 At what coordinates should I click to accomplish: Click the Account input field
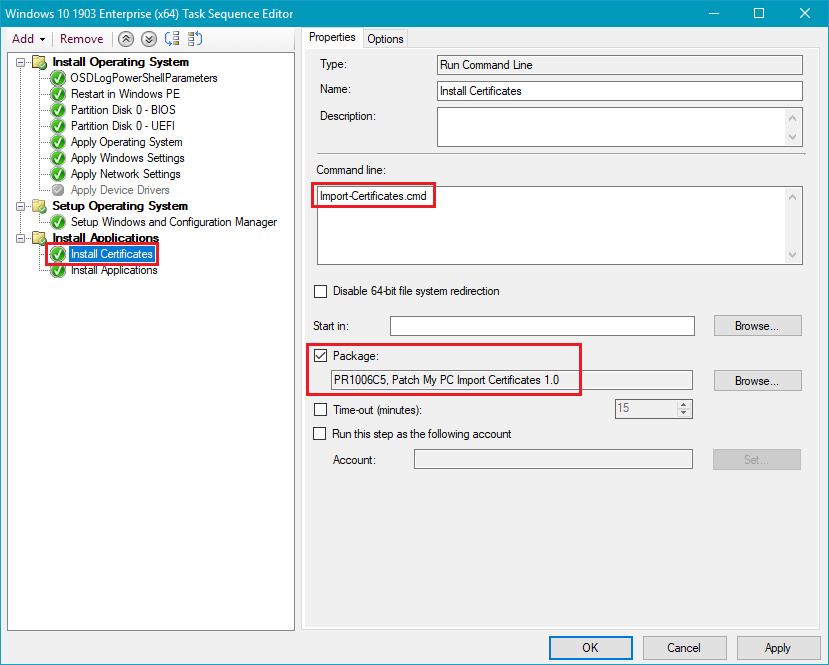[553, 459]
